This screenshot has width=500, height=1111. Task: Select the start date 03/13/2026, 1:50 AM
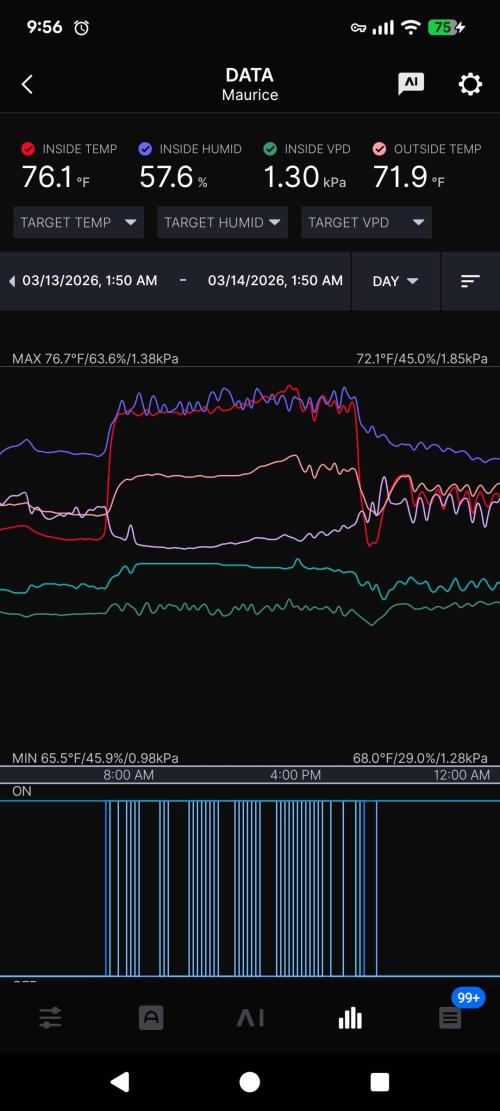coord(90,281)
